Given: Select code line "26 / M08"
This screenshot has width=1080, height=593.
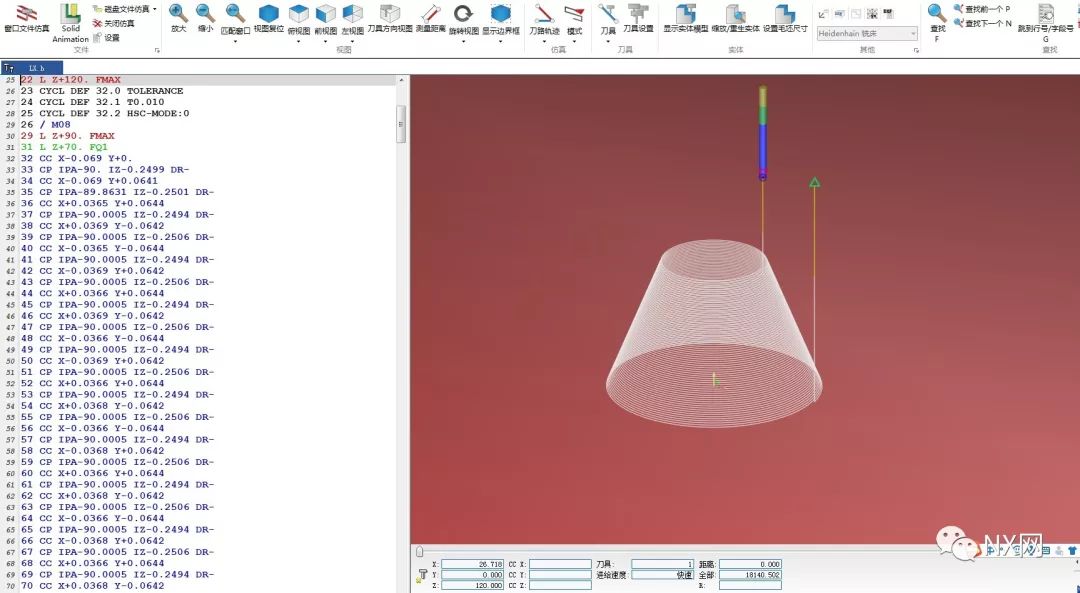Looking at the screenshot, I should [x=45, y=125].
